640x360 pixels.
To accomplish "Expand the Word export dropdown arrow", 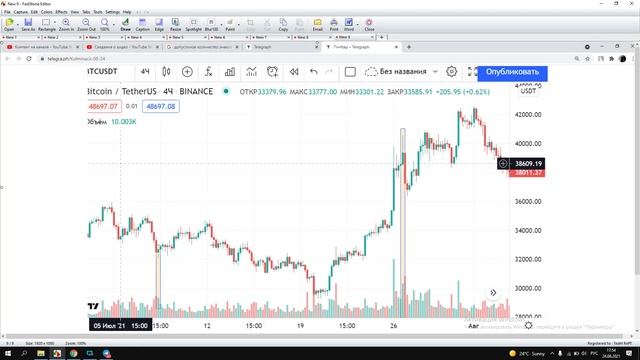I will pos(358,24).
